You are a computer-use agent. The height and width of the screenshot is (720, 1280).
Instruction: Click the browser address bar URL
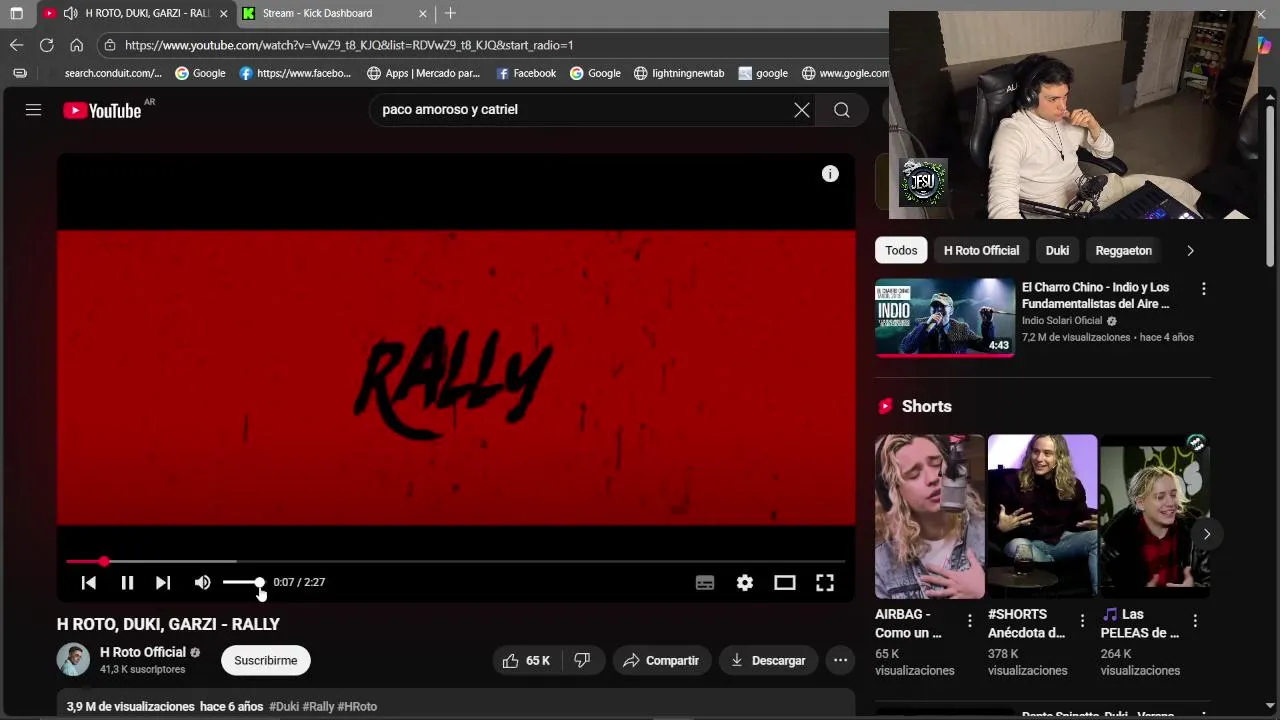coord(349,45)
